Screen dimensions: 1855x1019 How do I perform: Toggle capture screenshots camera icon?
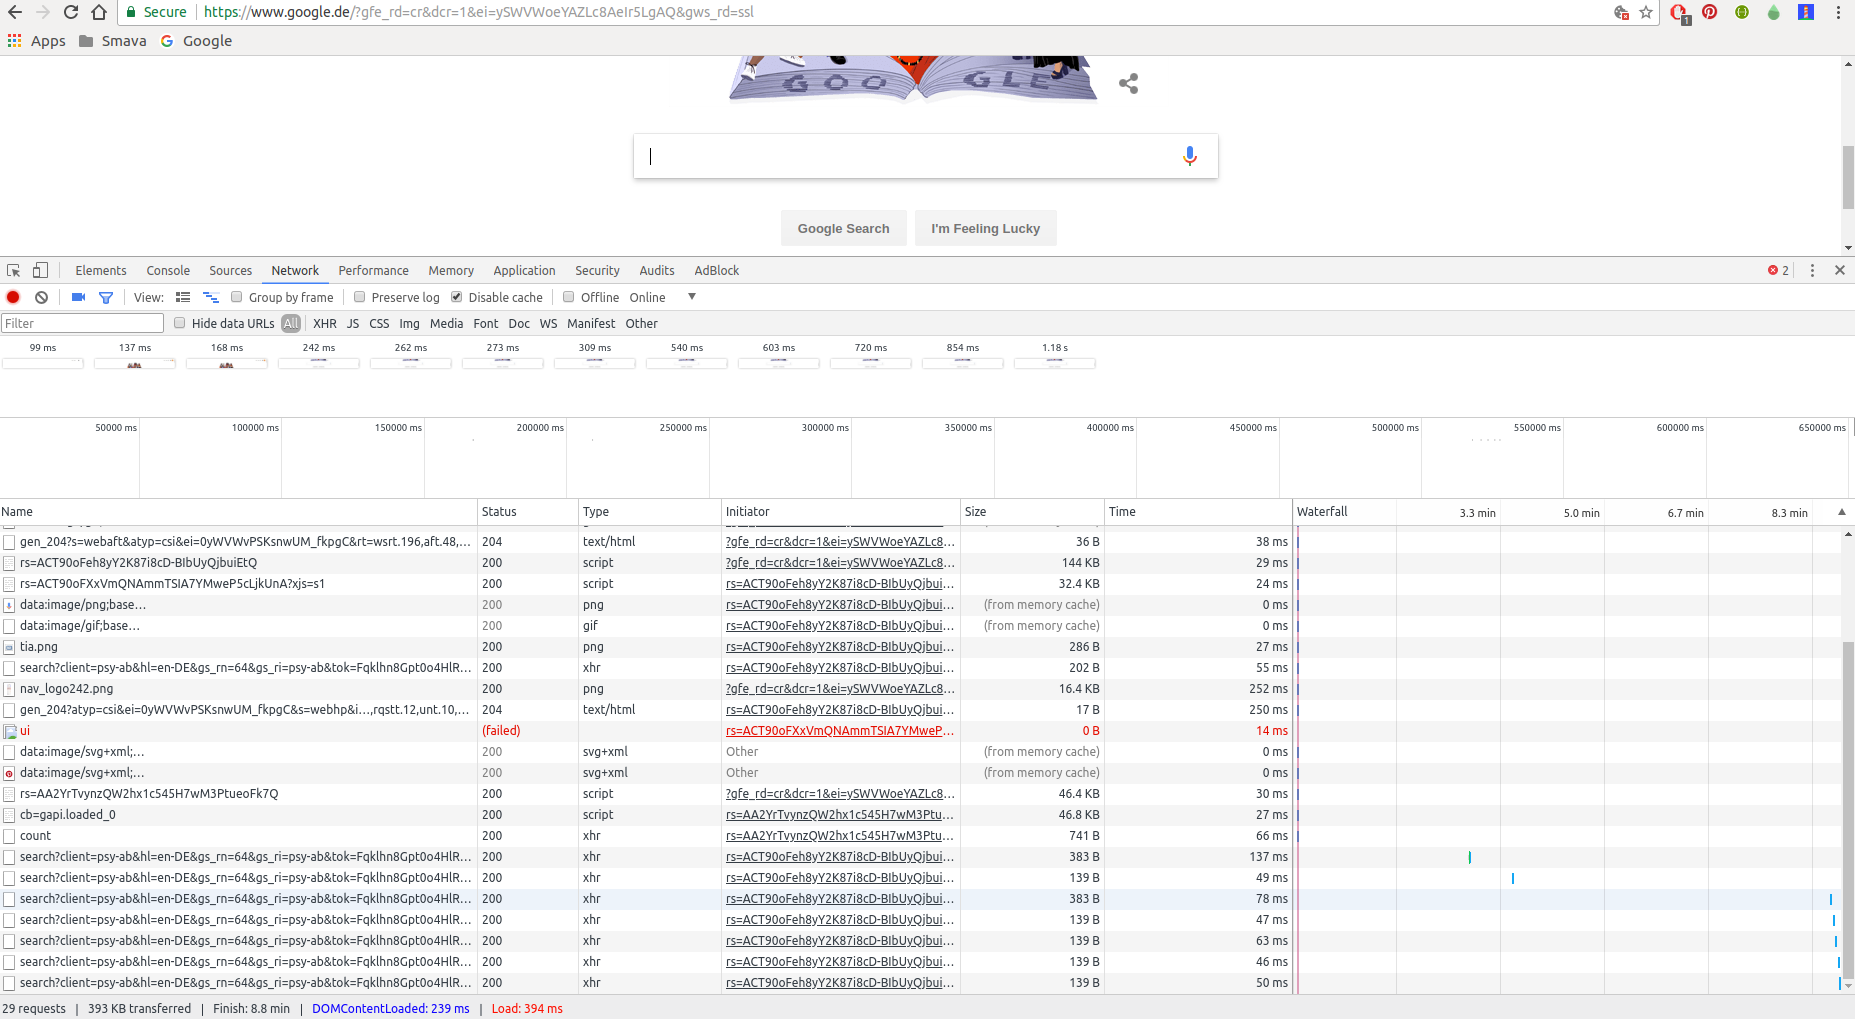click(78, 297)
